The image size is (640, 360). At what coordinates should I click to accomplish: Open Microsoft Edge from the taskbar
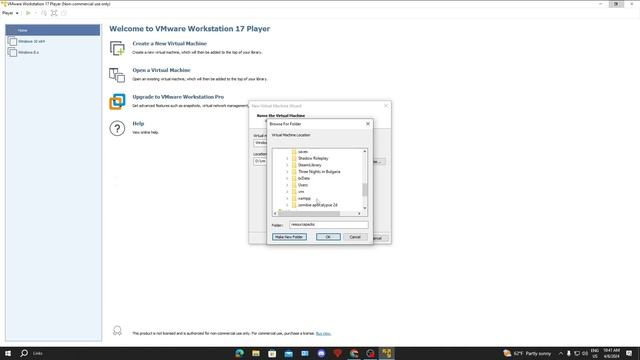[x=240, y=353]
